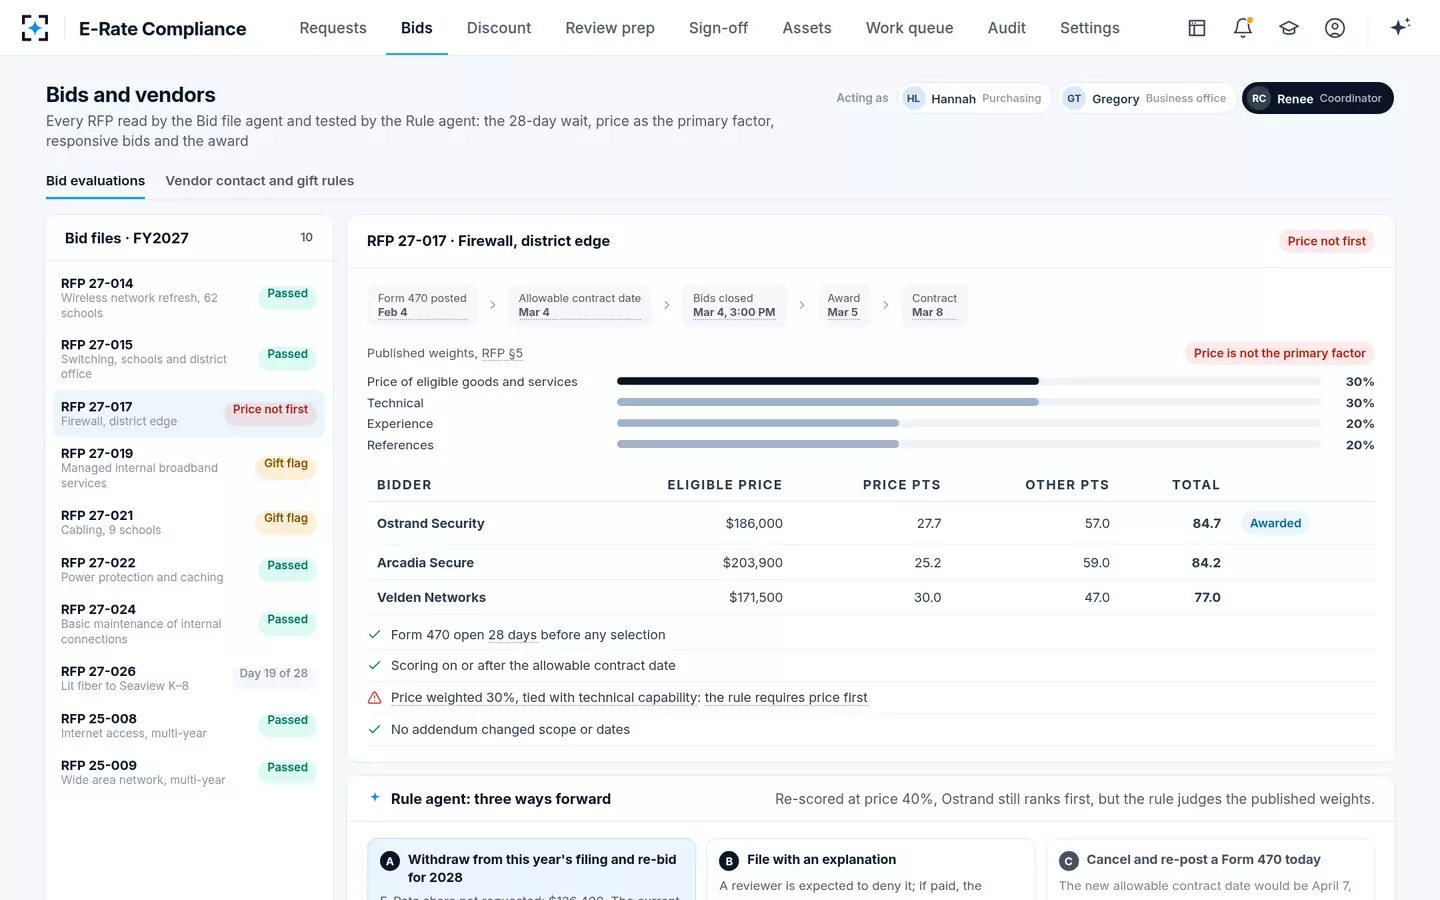1440x900 pixels.
Task: Open the Work queue tab
Action: [x=910, y=28]
